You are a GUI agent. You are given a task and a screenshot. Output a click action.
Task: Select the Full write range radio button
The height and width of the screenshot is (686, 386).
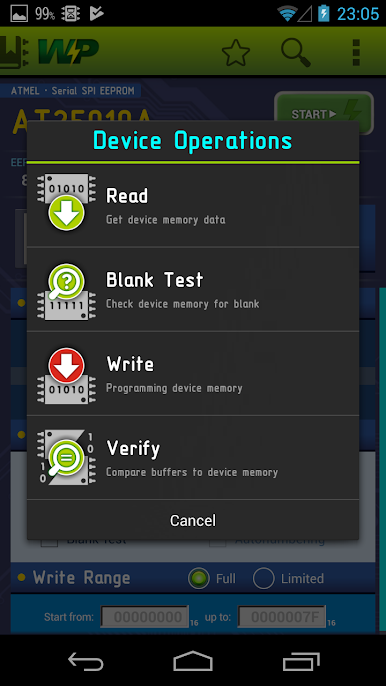[199, 578]
